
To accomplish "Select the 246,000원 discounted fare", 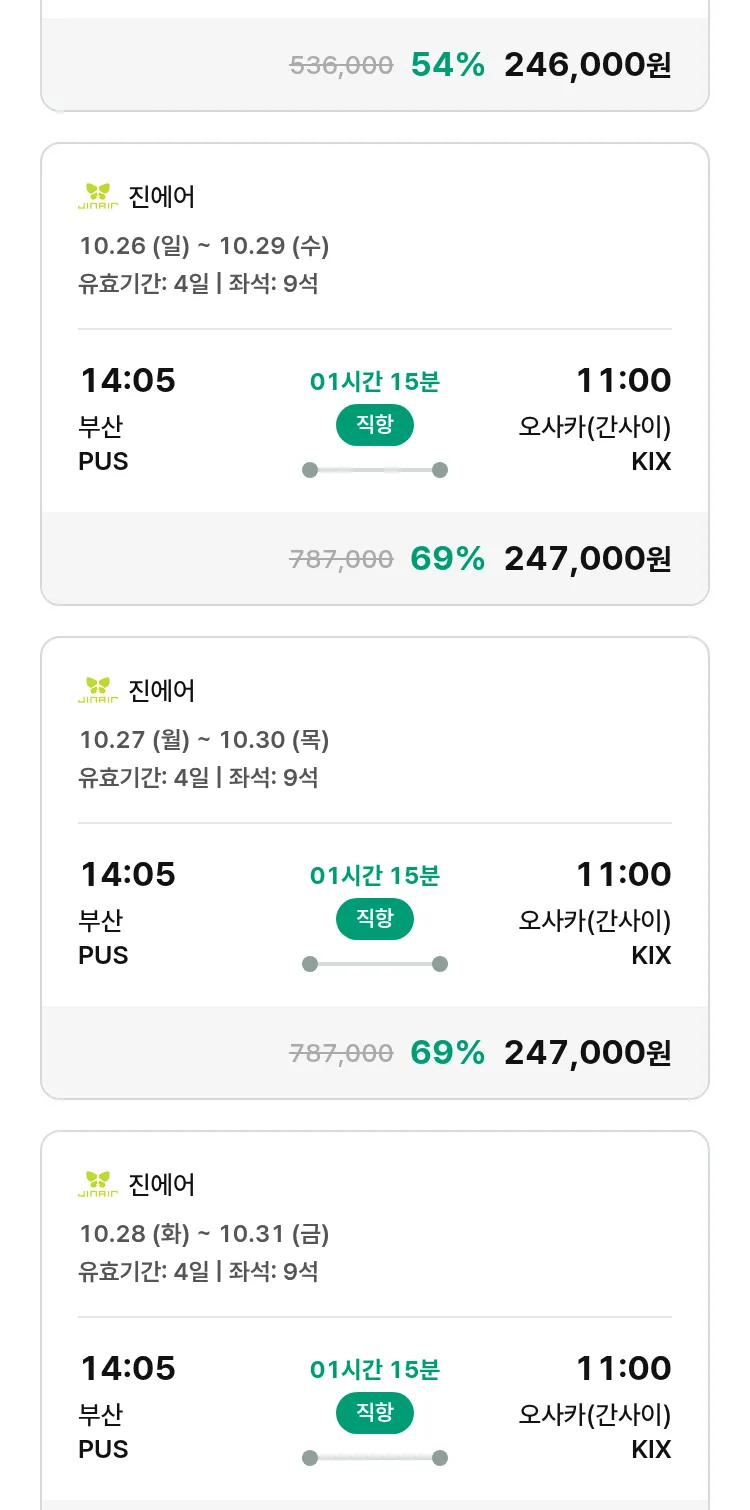I will (x=587, y=65).
